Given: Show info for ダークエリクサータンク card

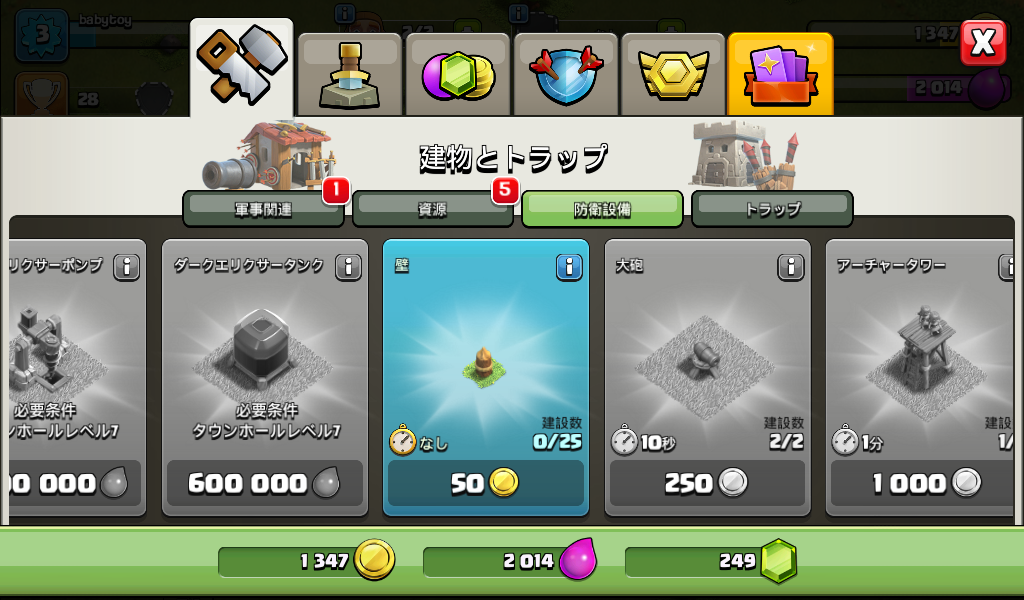Looking at the screenshot, I should [x=348, y=267].
